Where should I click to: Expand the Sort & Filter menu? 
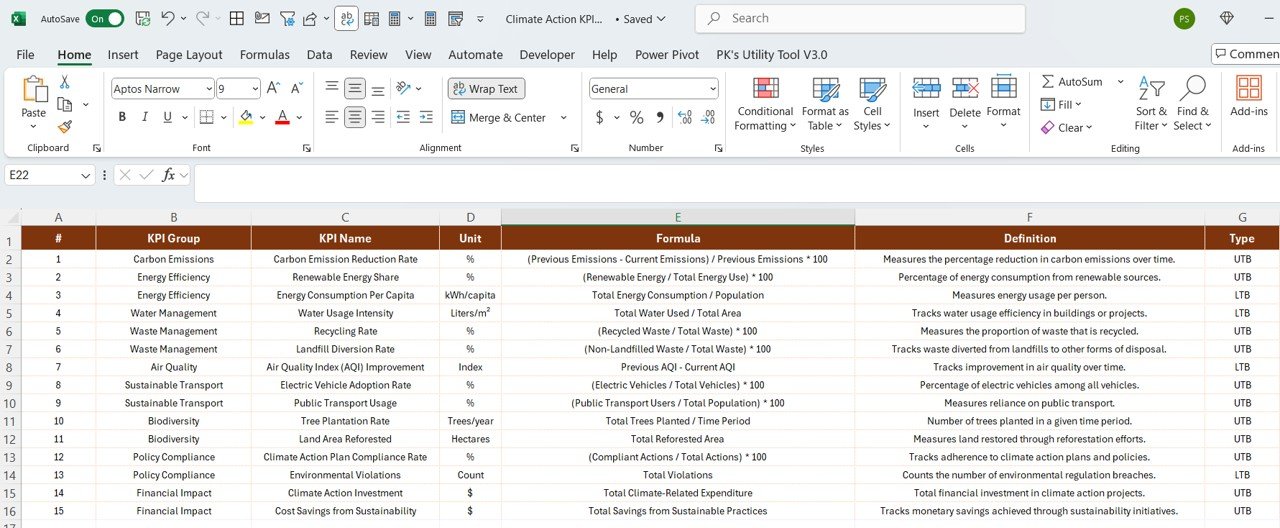pos(1151,103)
